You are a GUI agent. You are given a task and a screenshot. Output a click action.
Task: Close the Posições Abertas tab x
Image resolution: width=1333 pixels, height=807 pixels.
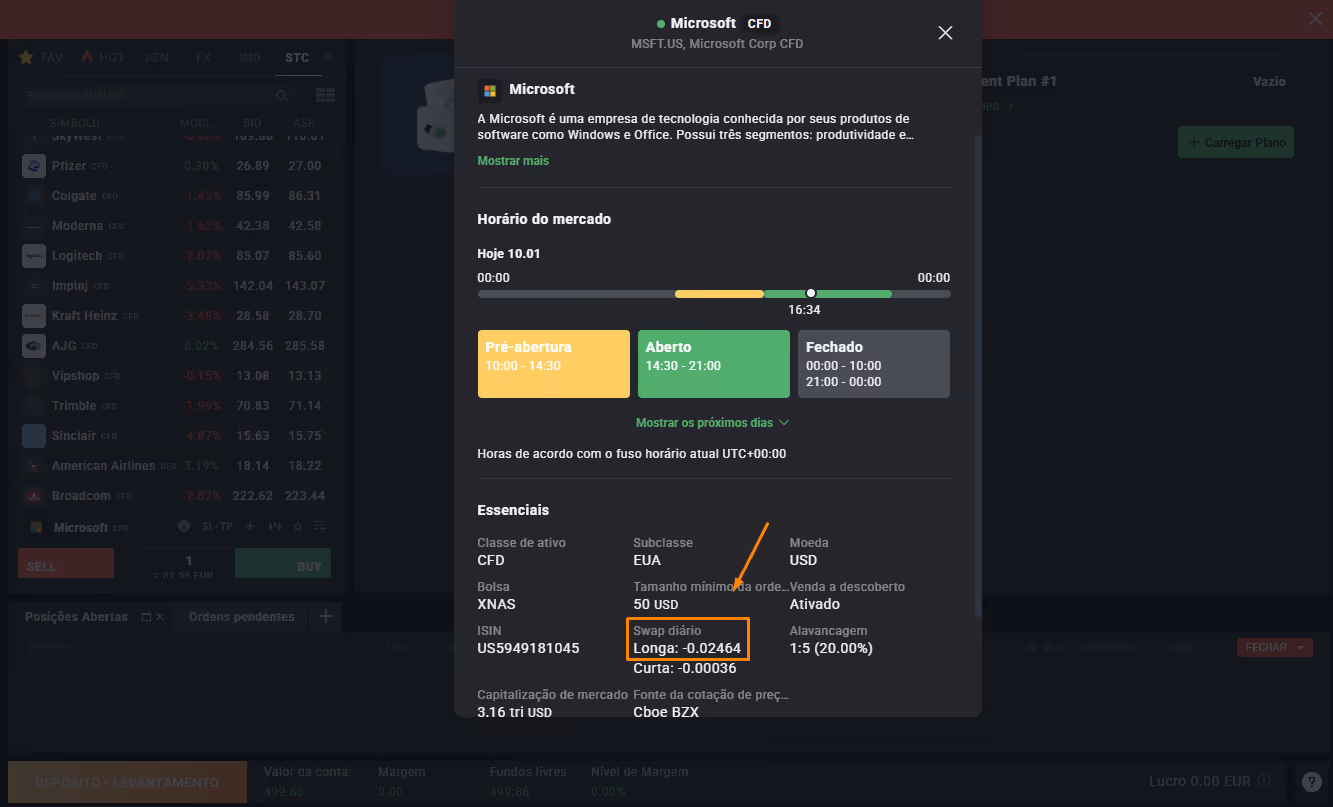[160, 617]
